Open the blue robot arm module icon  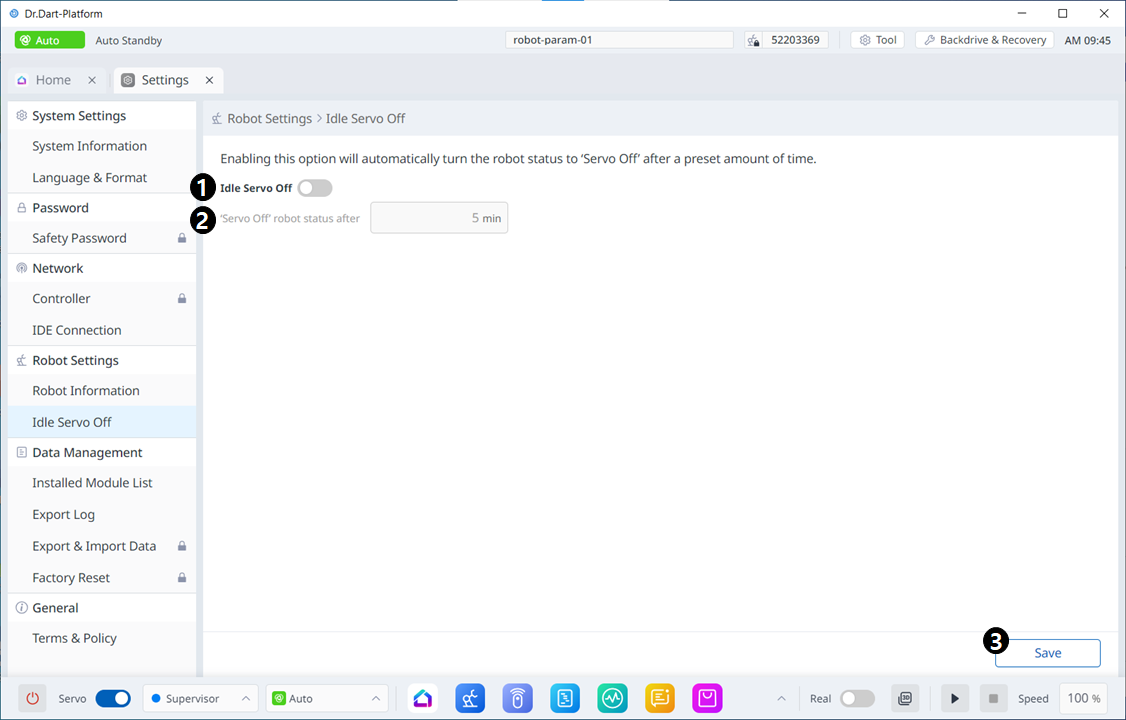pos(470,698)
